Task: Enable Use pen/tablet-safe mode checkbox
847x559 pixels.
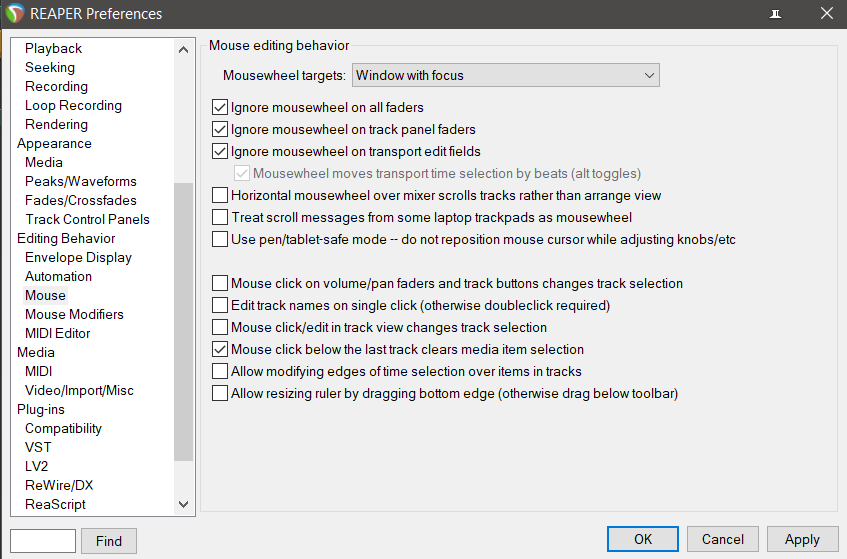Action: 220,239
